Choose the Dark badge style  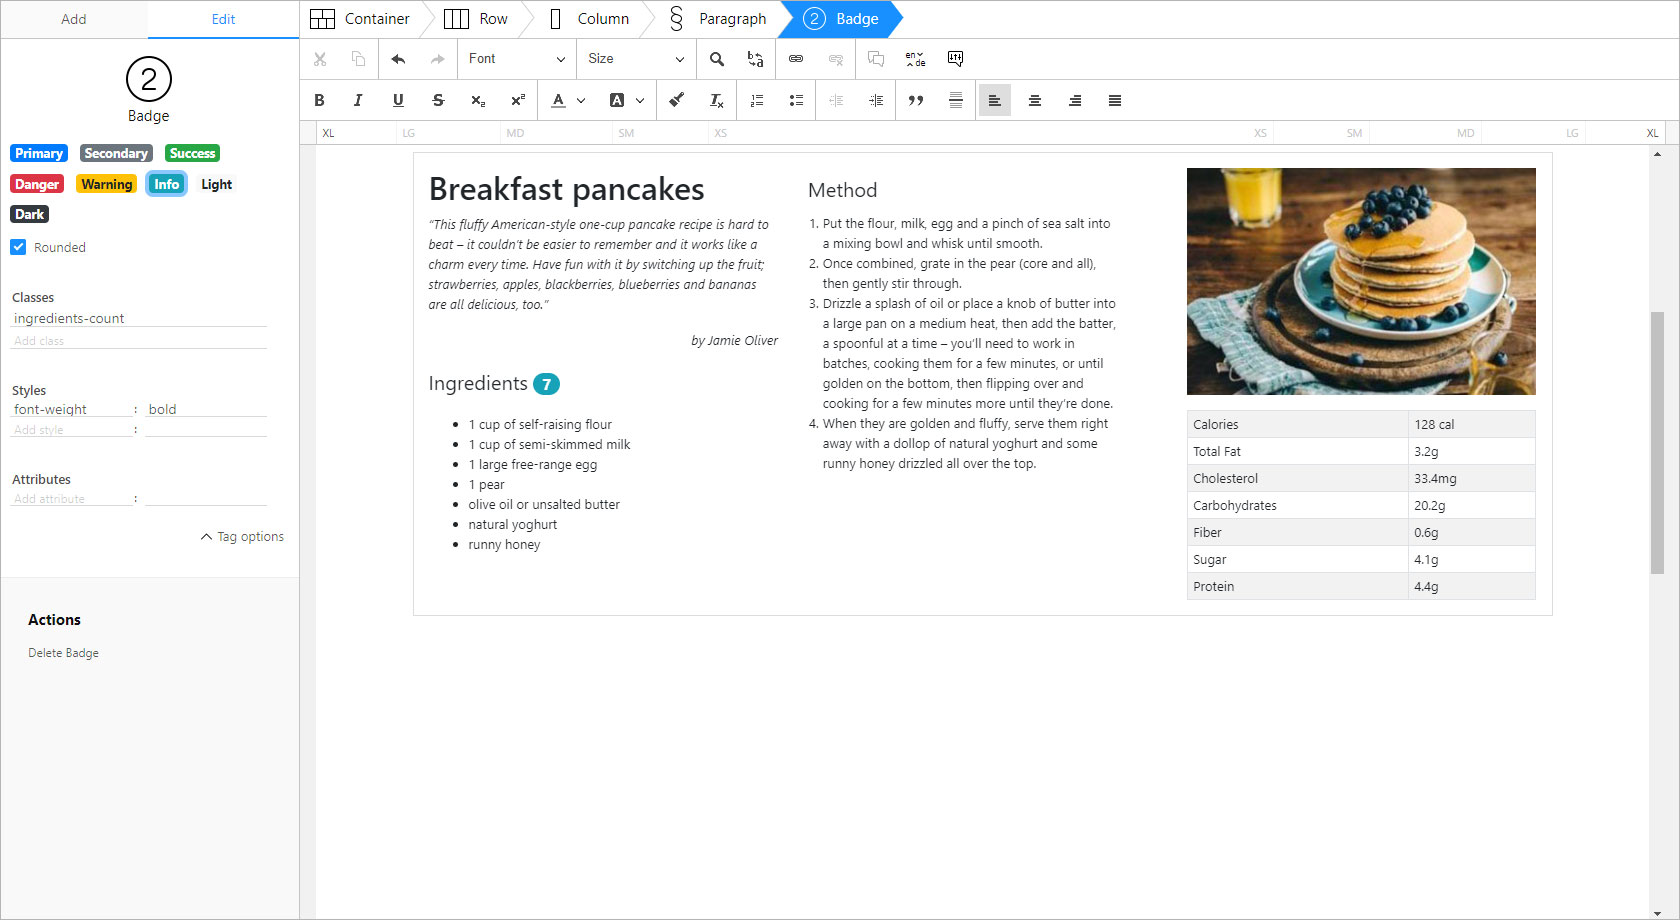click(29, 214)
